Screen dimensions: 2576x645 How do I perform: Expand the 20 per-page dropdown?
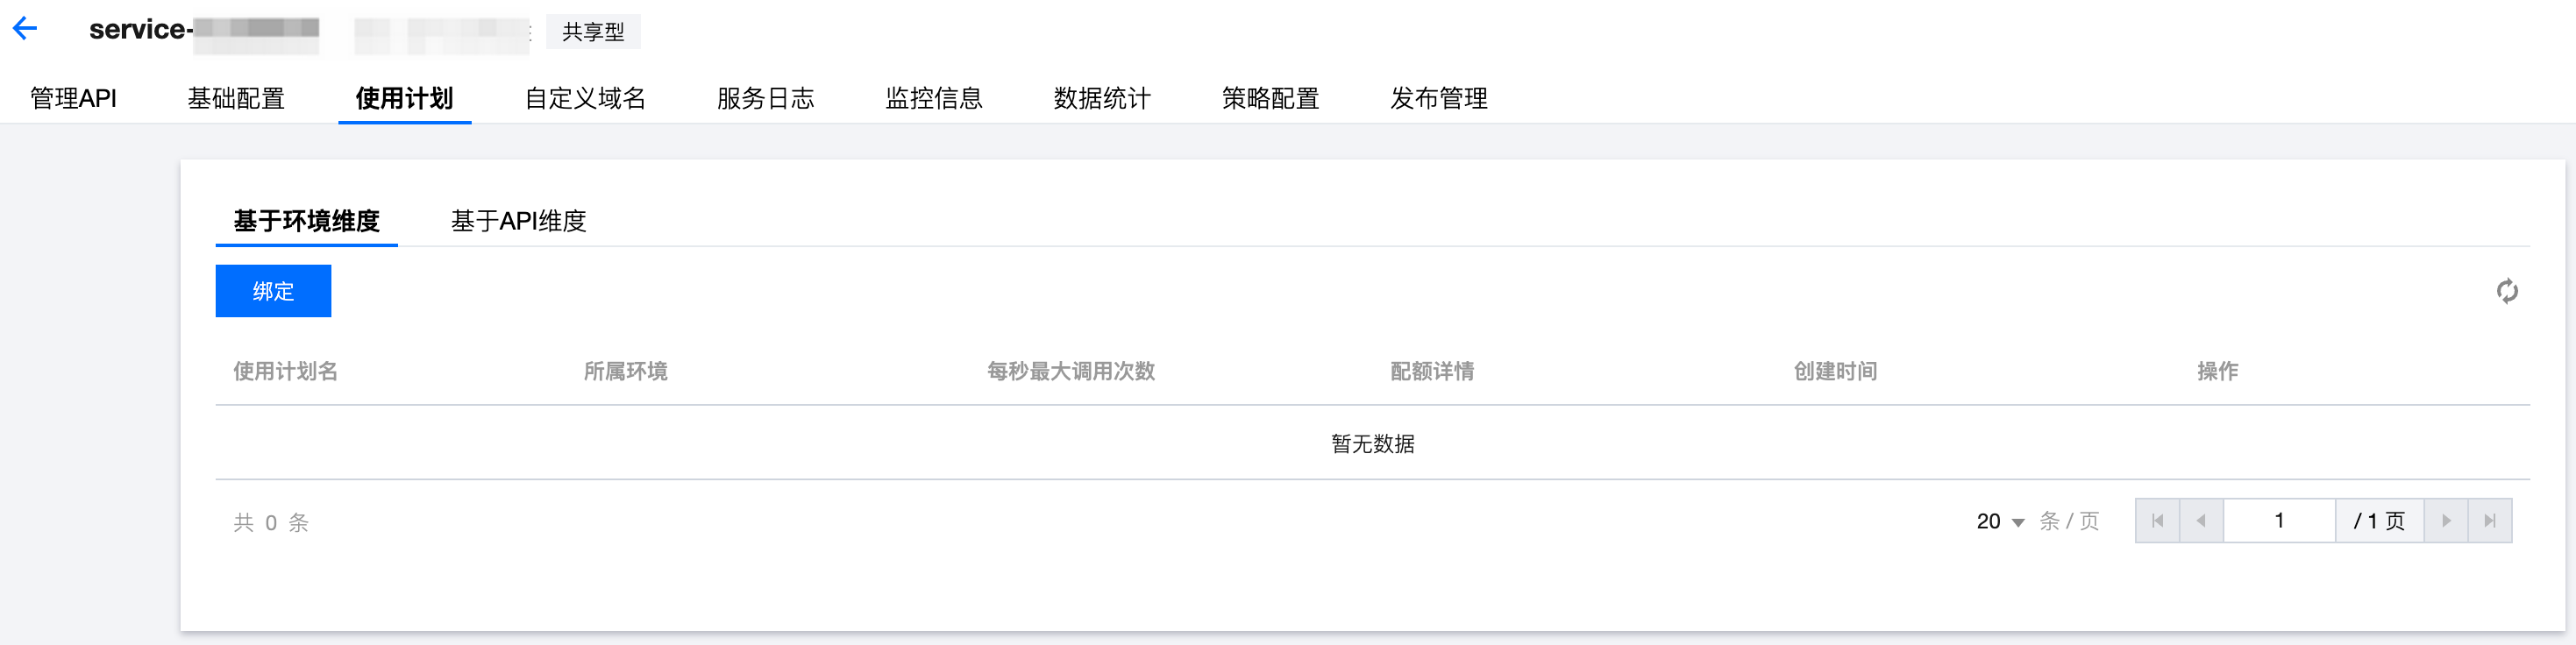tap(2000, 522)
